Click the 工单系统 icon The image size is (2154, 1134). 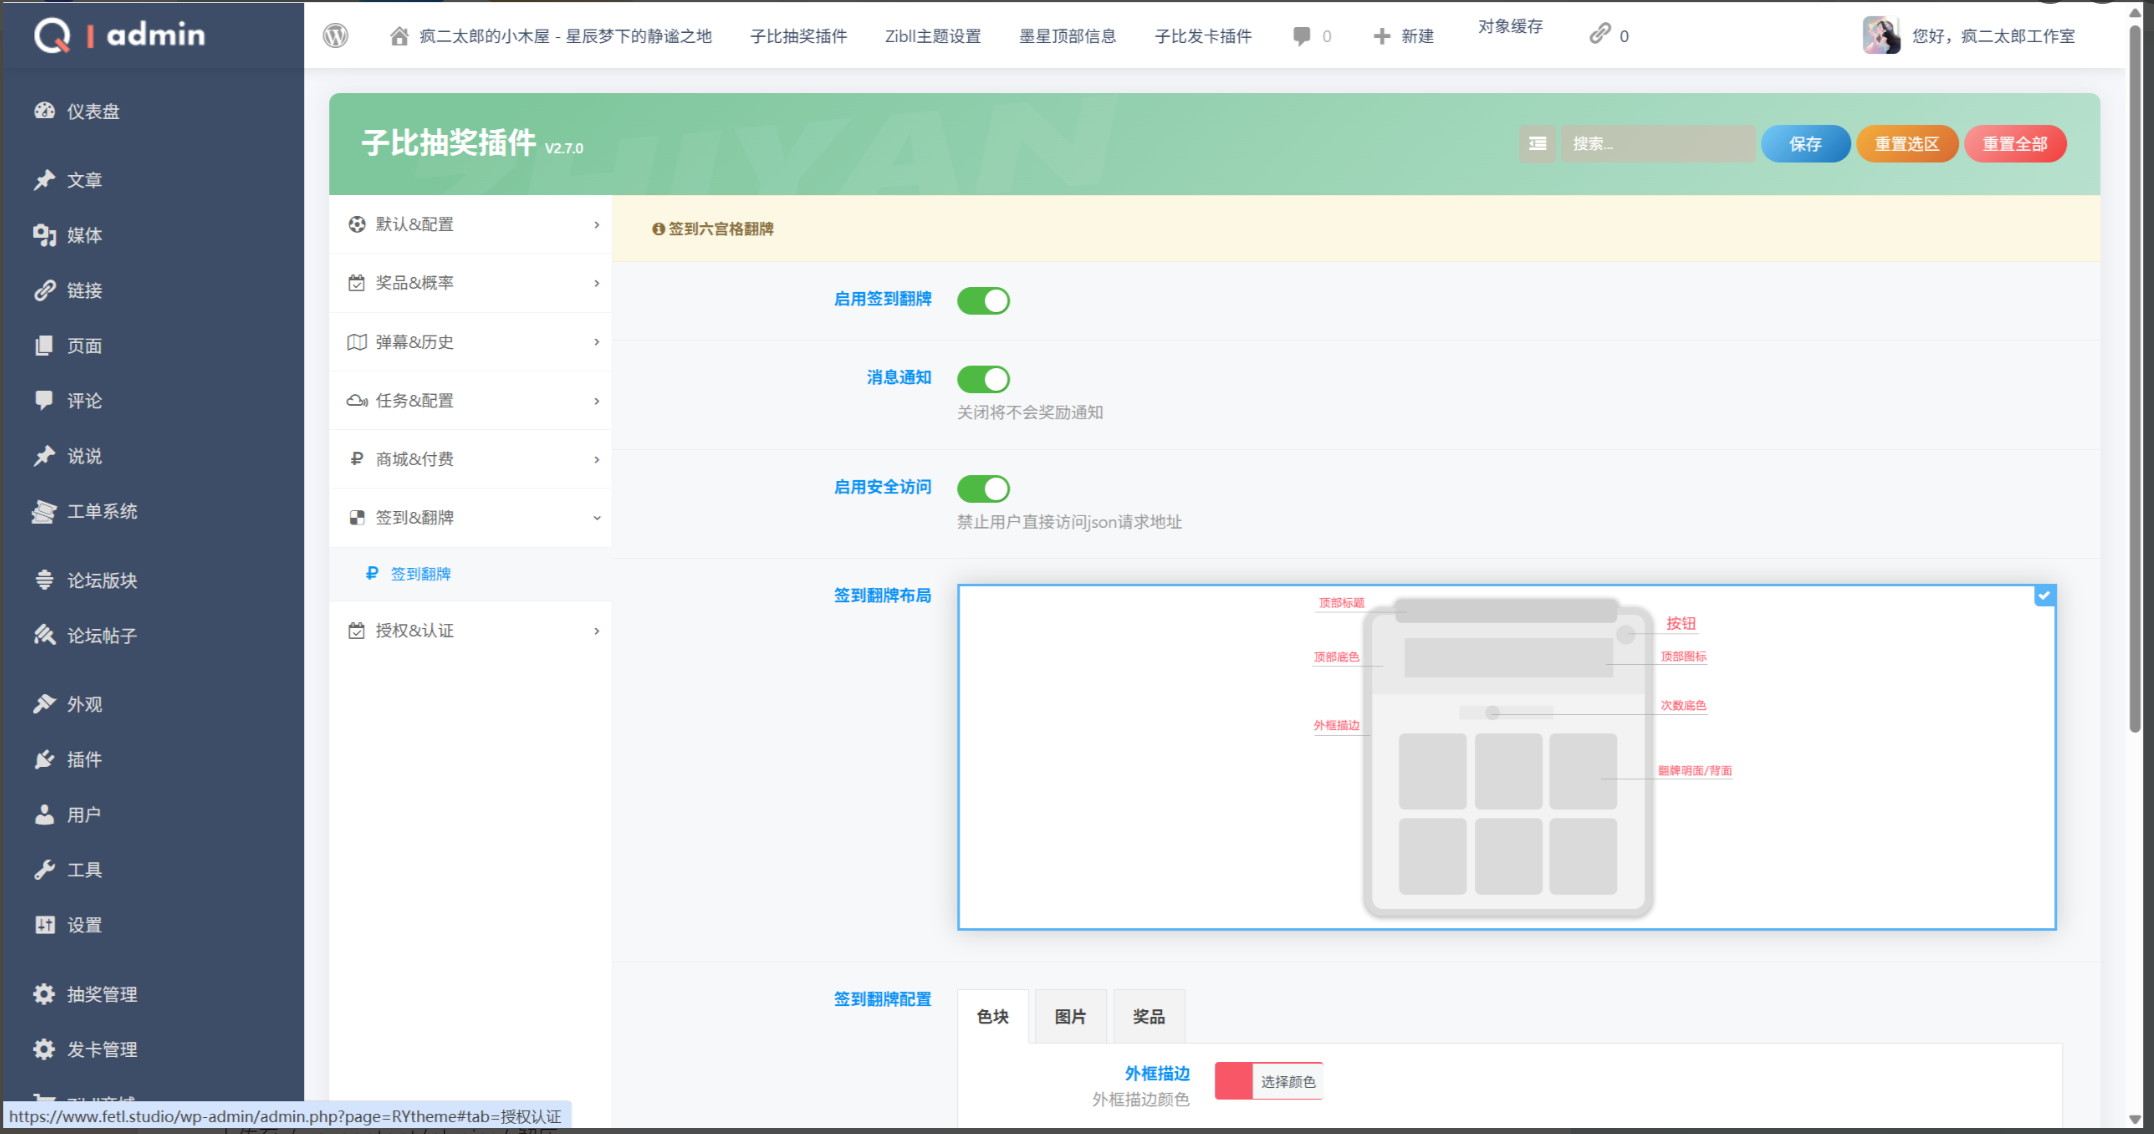tap(45, 511)
